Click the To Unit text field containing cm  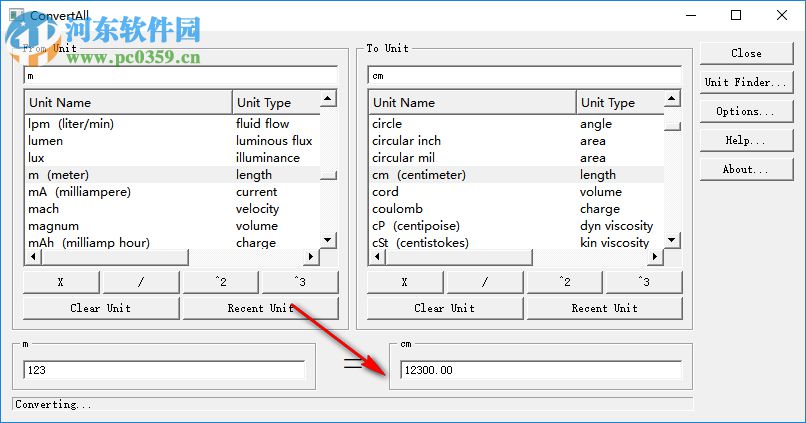click(x=525, y=76)
